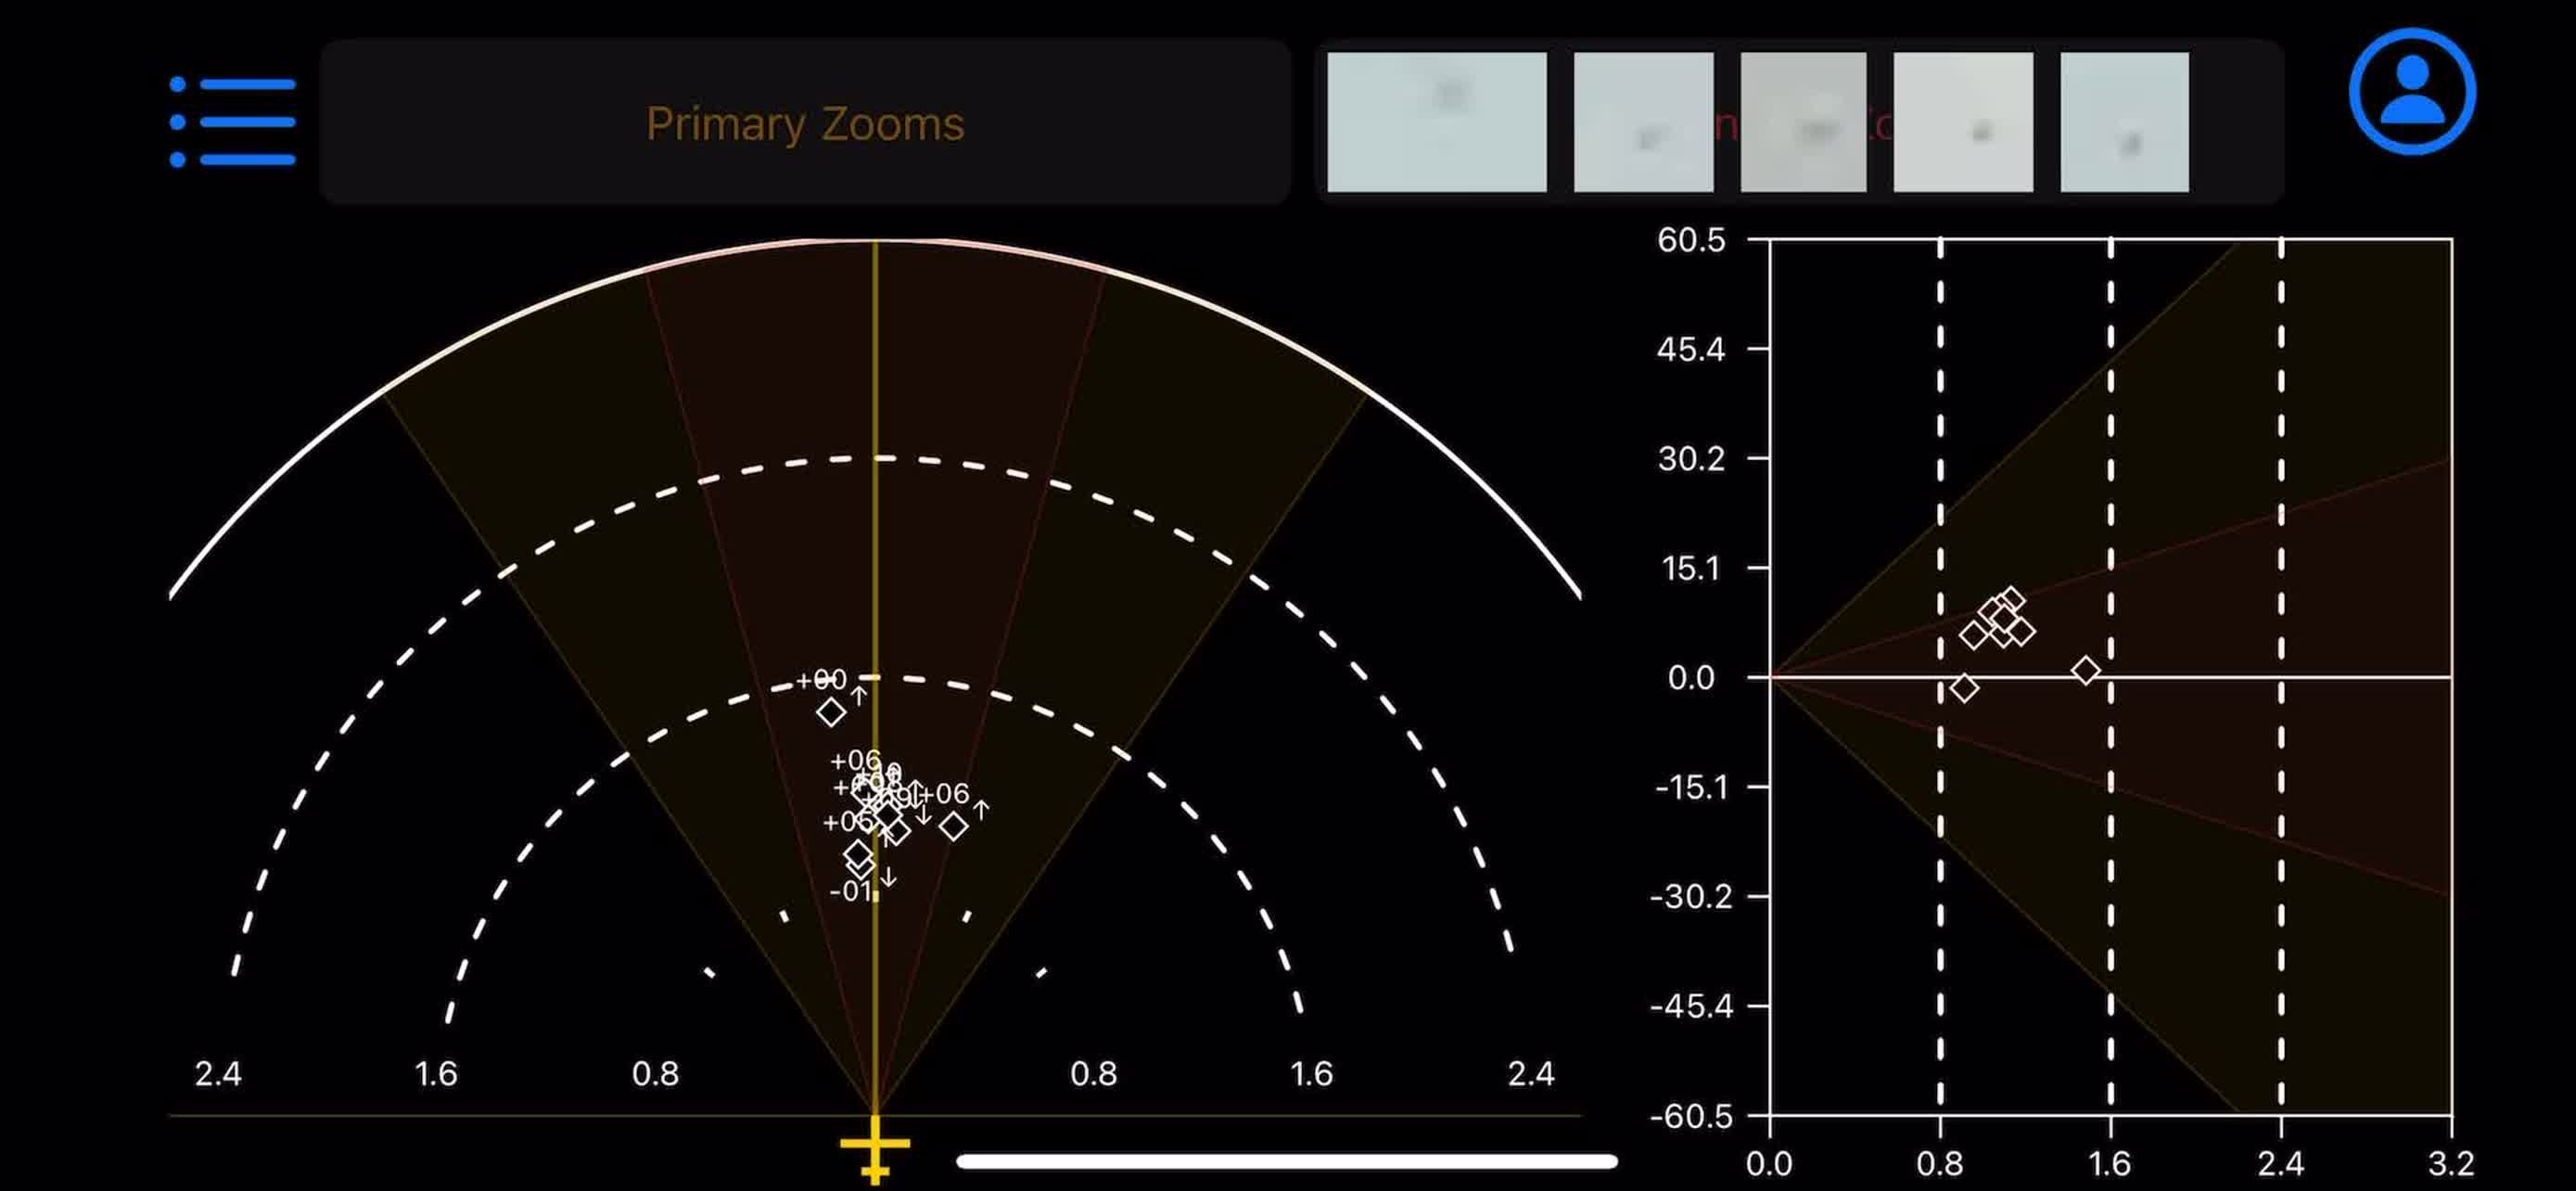Open the user profile icon
2576x1191 pixels.
pyautogui.click(x=2412, y=92)
